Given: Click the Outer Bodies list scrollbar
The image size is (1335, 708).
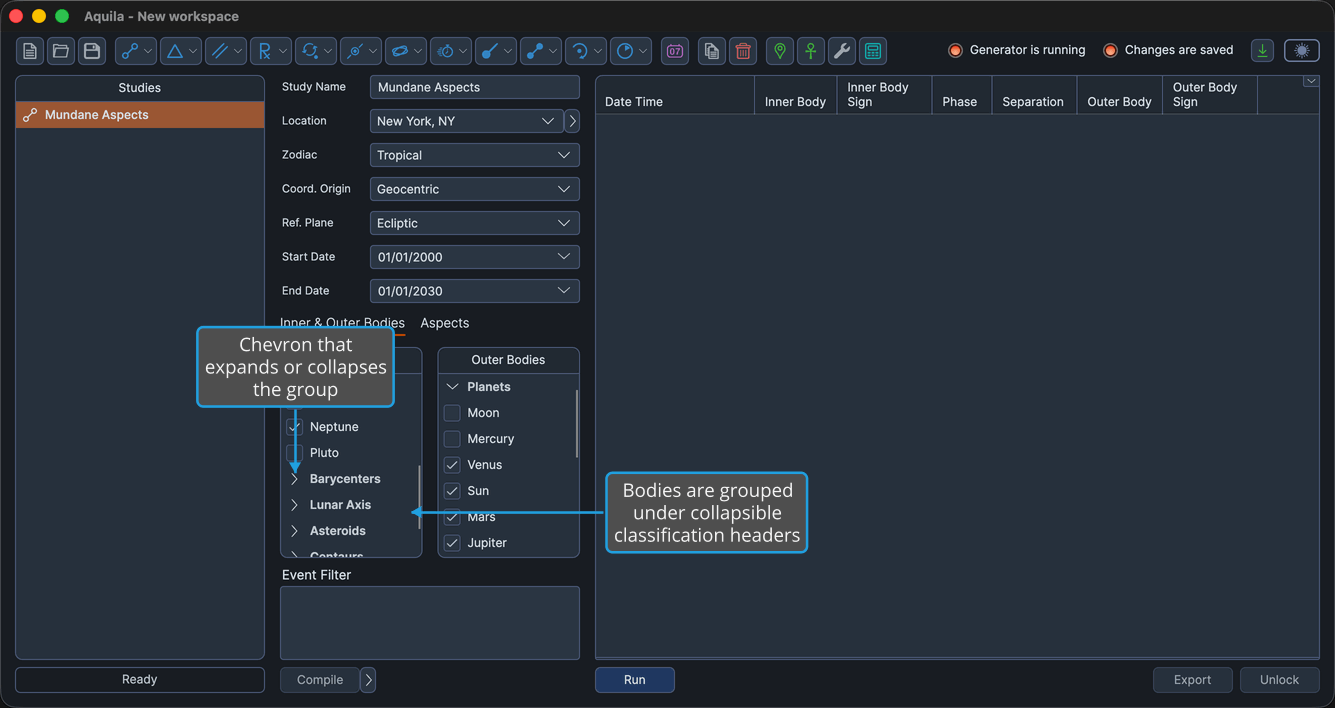Looking at the screenshot, I should coord(577,423).
